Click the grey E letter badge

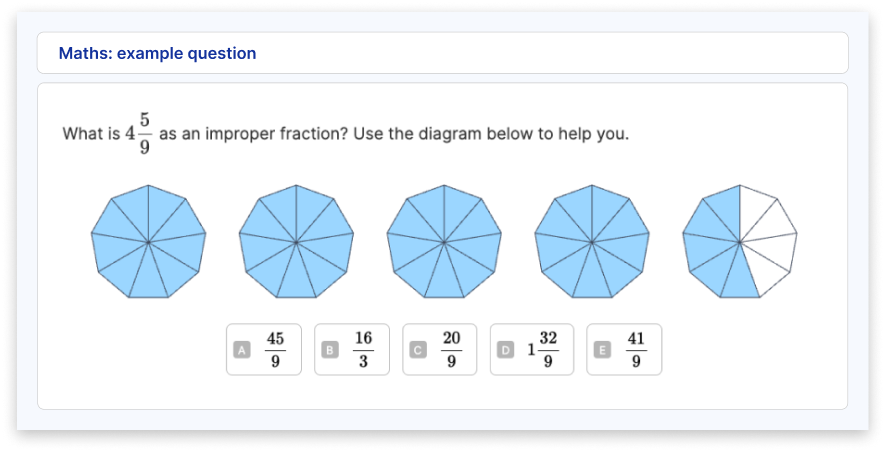[x=602, y=350]
